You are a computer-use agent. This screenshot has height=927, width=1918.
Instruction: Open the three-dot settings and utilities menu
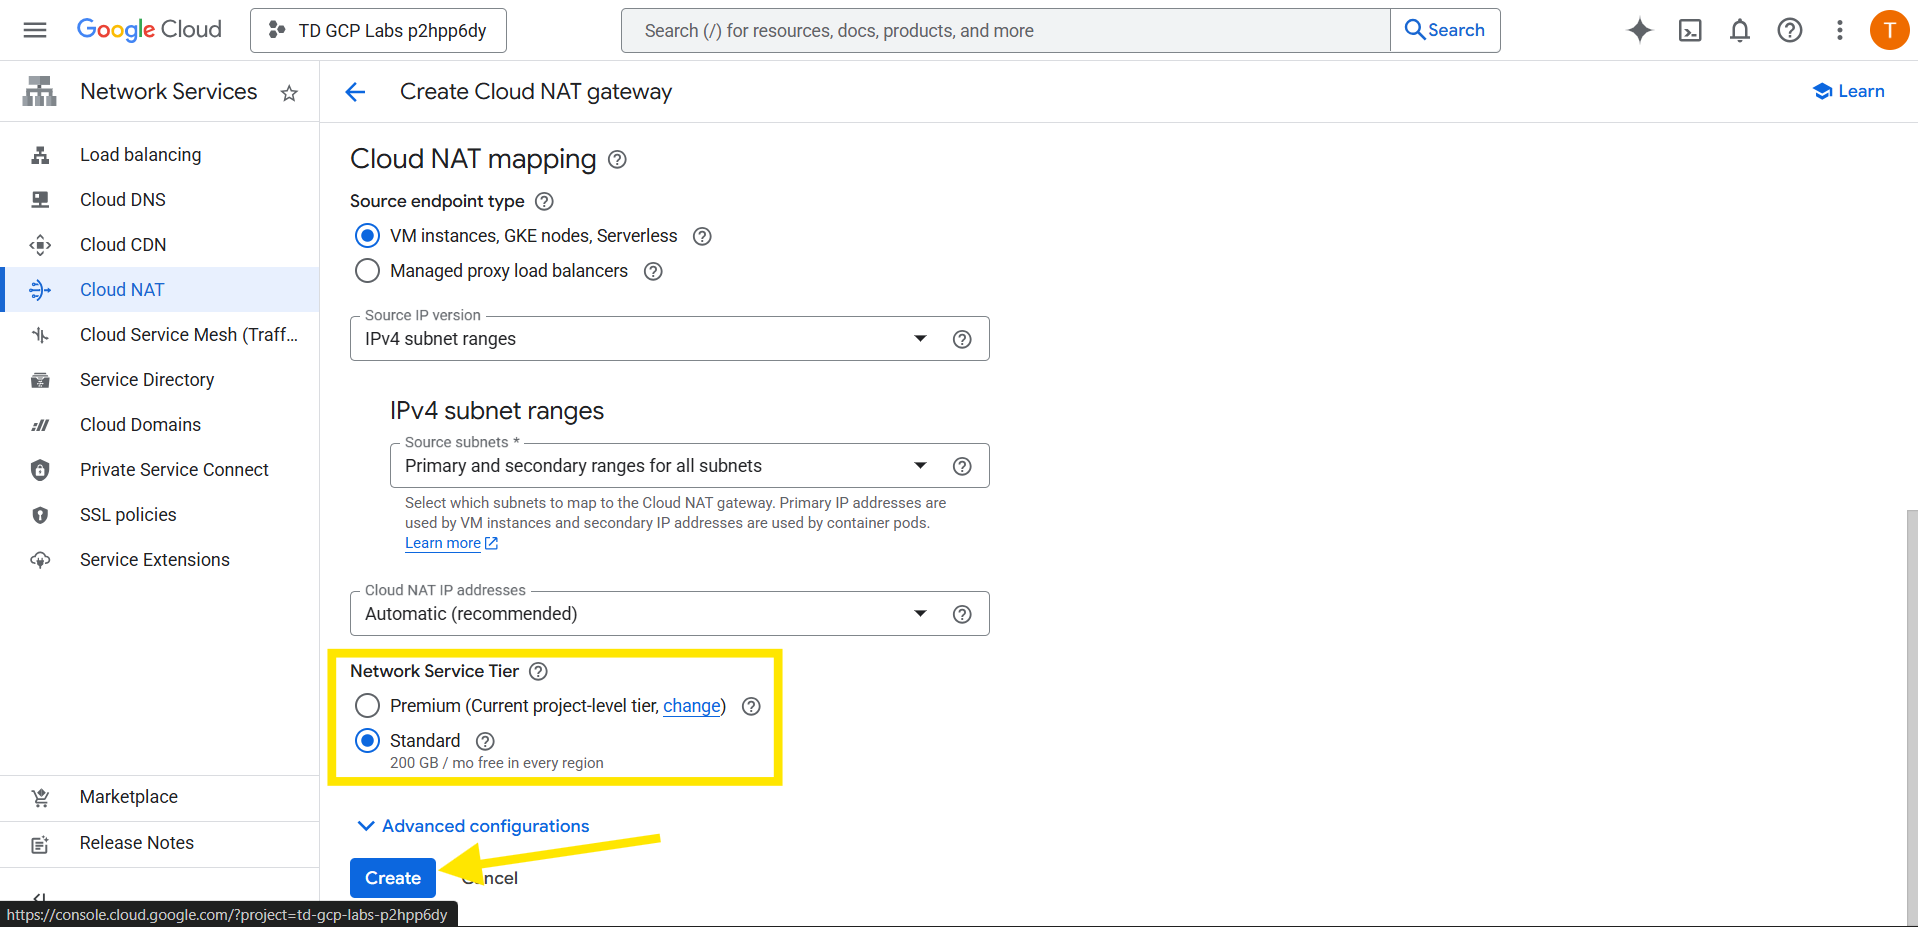tap(1839, 30)
